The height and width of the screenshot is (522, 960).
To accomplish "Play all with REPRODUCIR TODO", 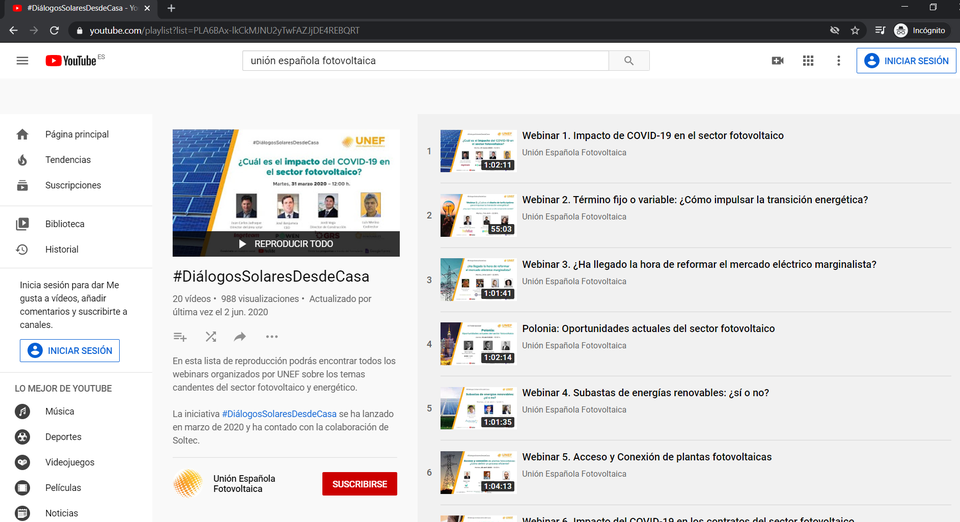I will [x=286, y=244].
